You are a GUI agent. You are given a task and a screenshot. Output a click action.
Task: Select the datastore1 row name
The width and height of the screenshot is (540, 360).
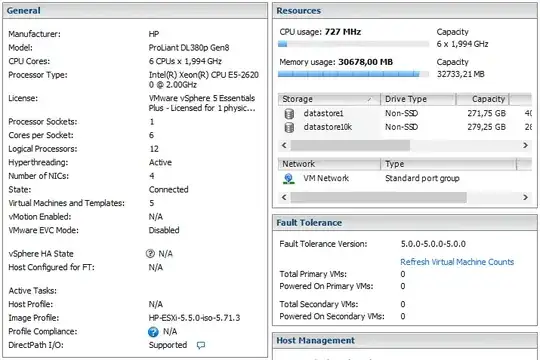pos(323,113)
